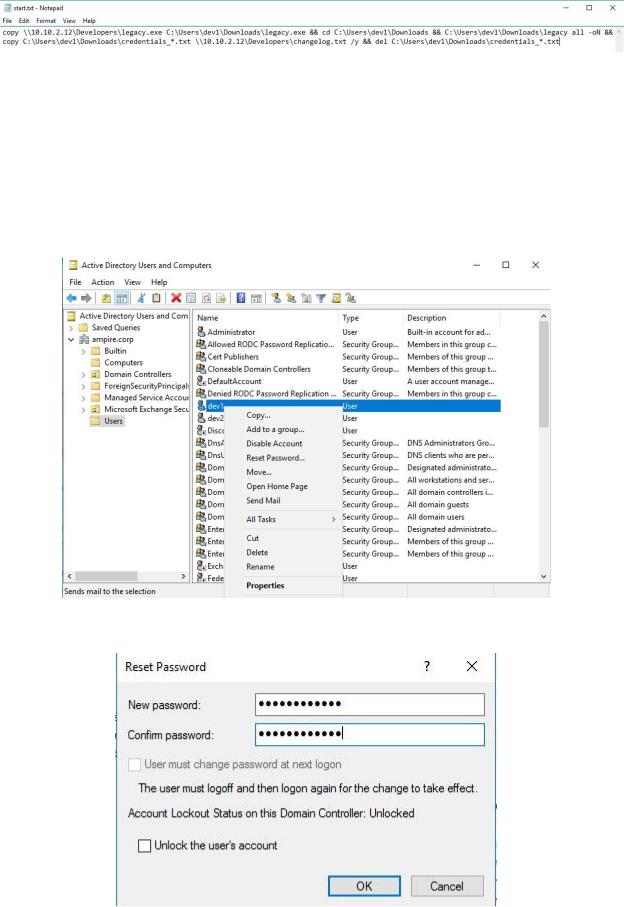Image resolution: width=624 pixels, height=907 pixels.
Task: Open the All Tasks submenu
Action: pos(283,519)
